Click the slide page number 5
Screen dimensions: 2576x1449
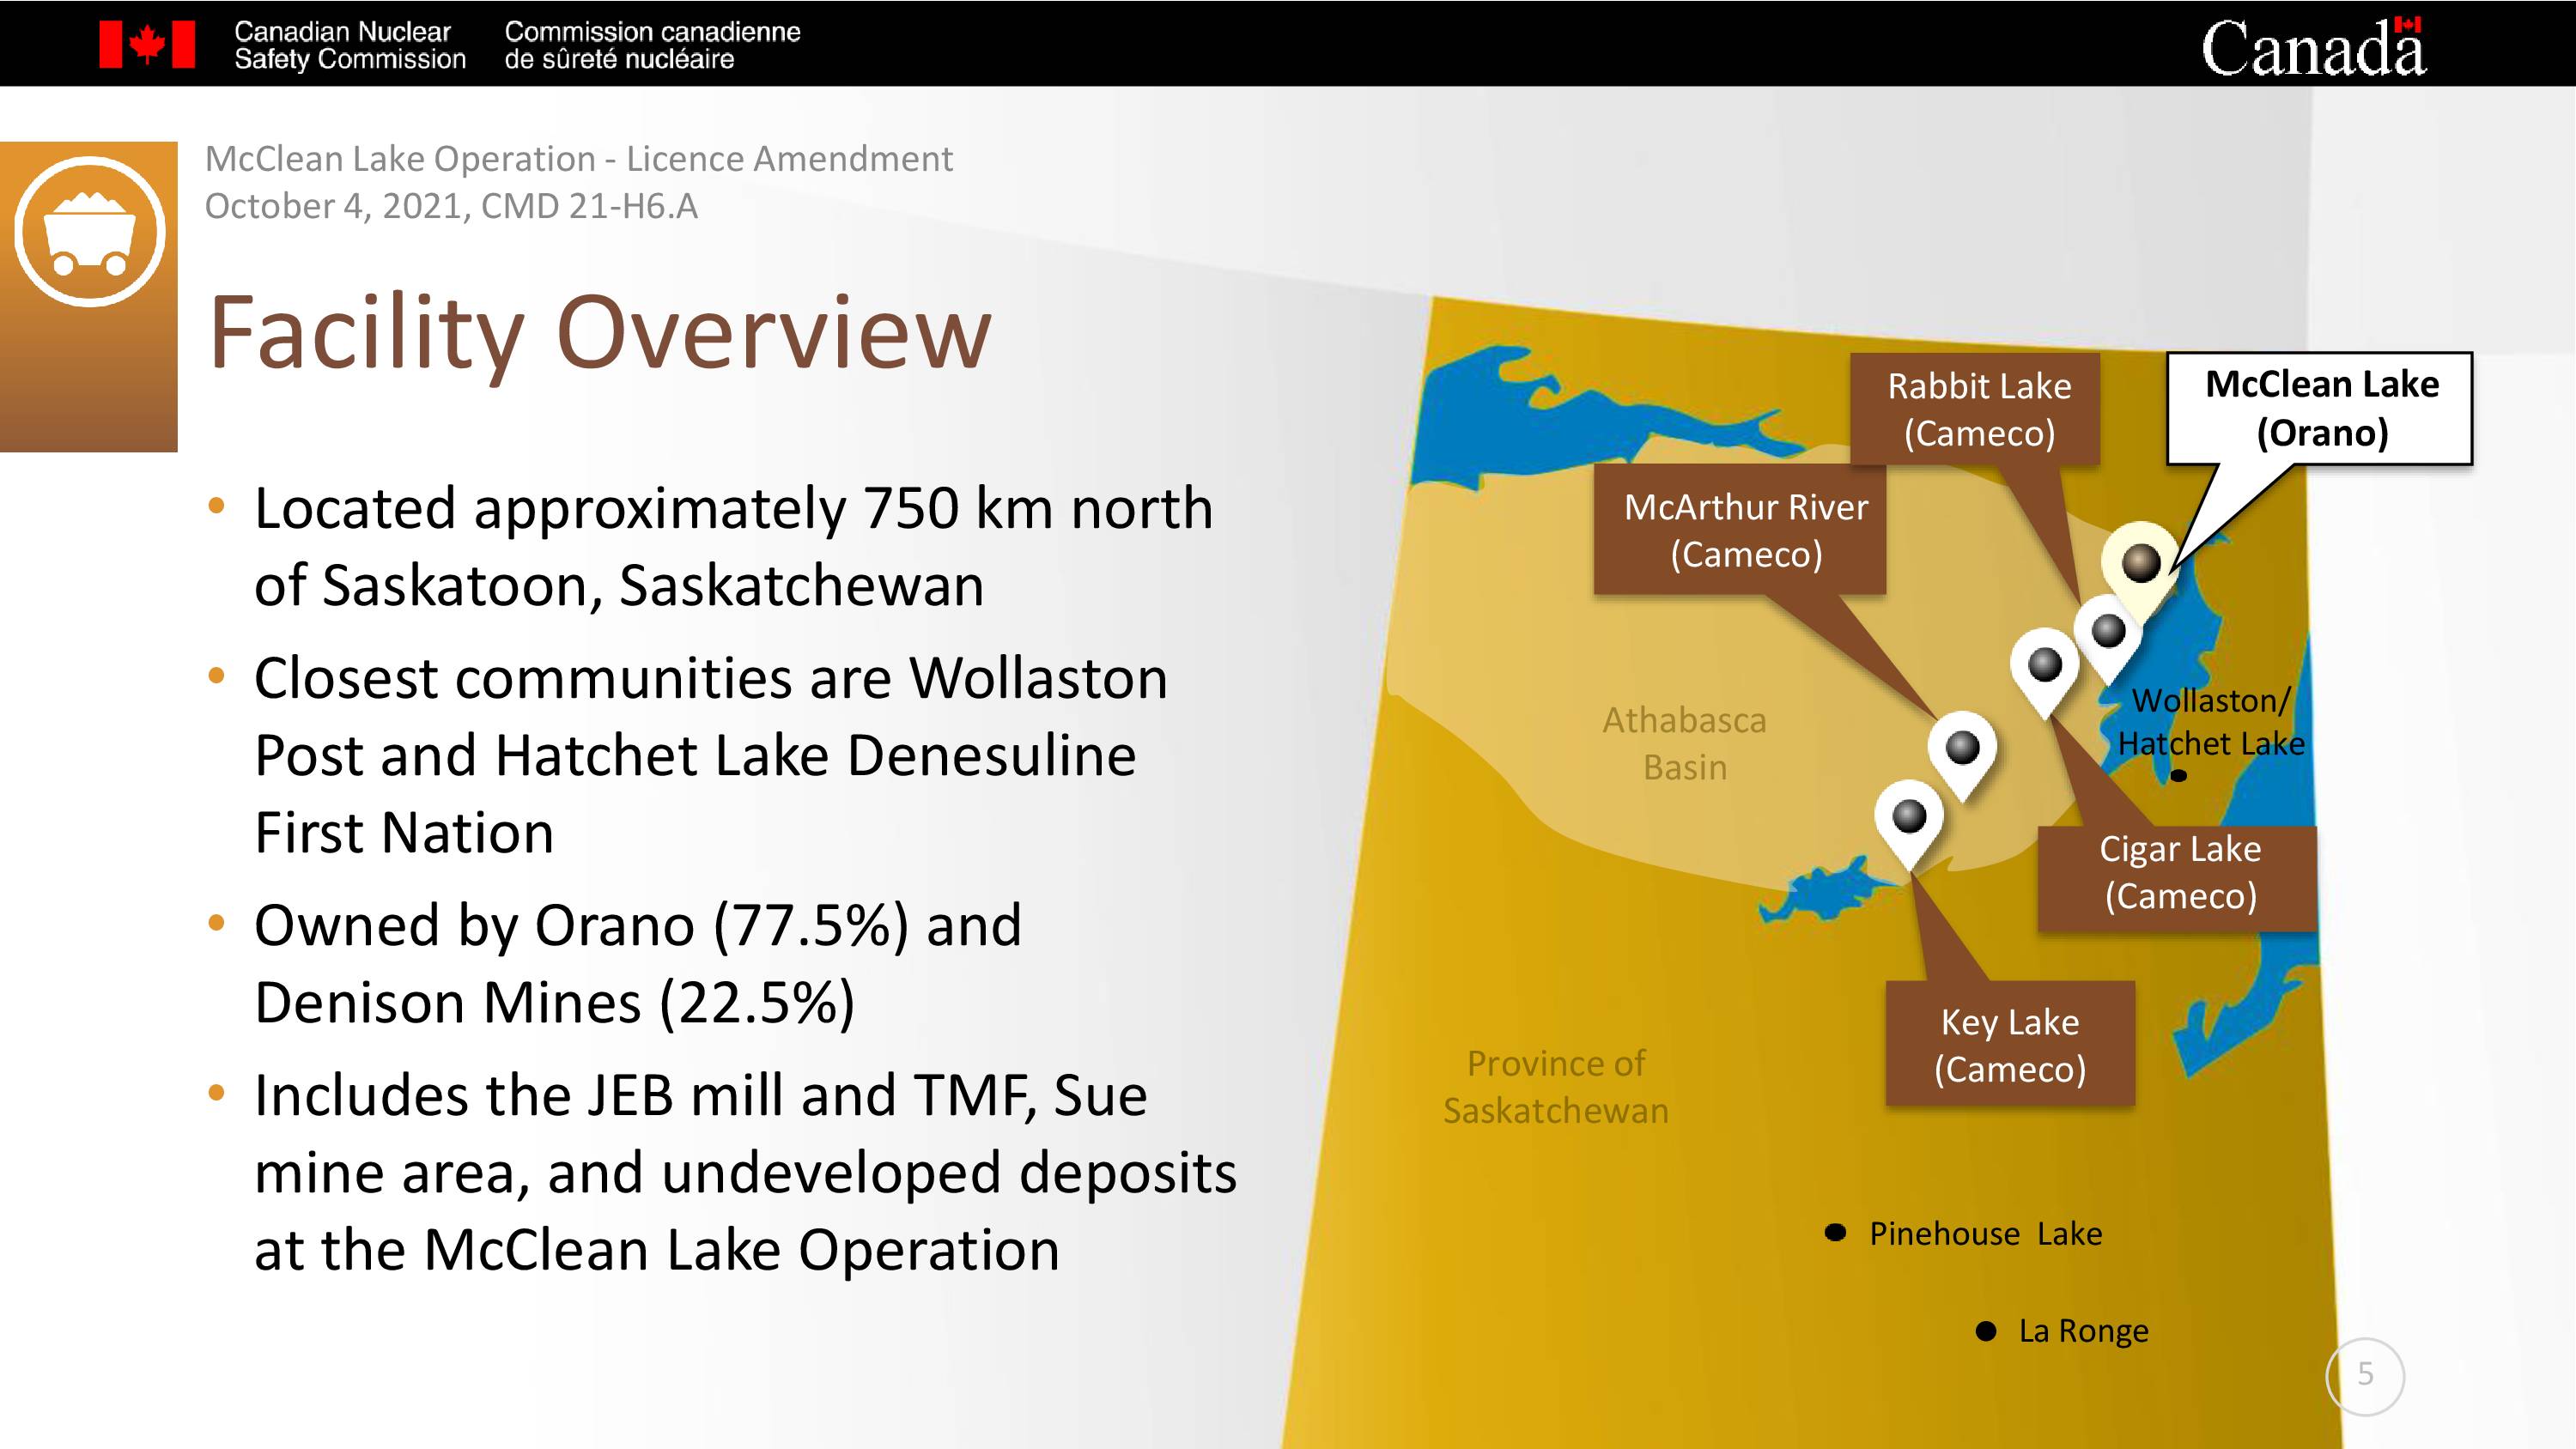click(2364, 1375)
